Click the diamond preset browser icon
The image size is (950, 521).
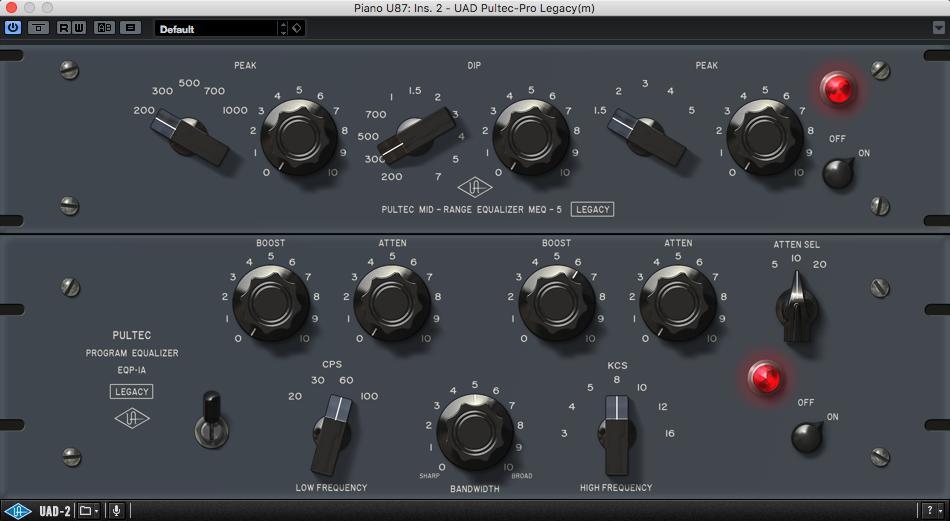297,28
